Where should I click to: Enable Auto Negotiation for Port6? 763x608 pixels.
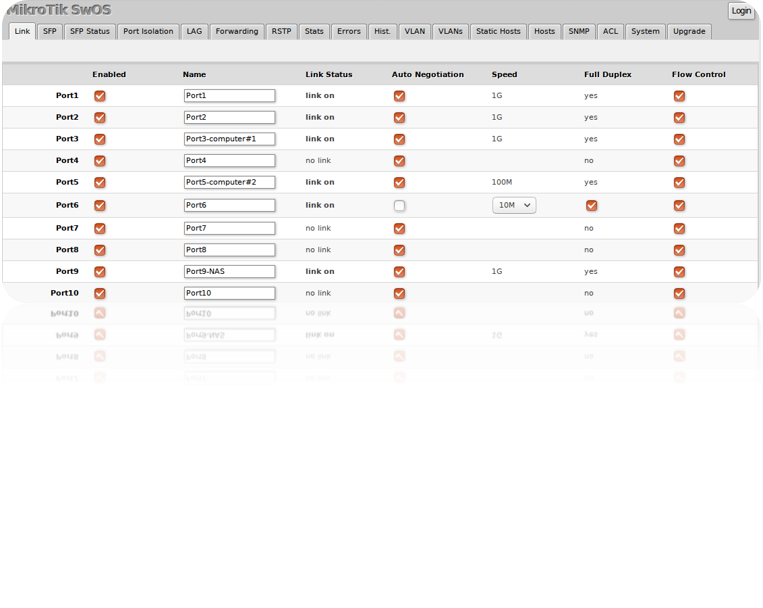[x=399, y=205]
